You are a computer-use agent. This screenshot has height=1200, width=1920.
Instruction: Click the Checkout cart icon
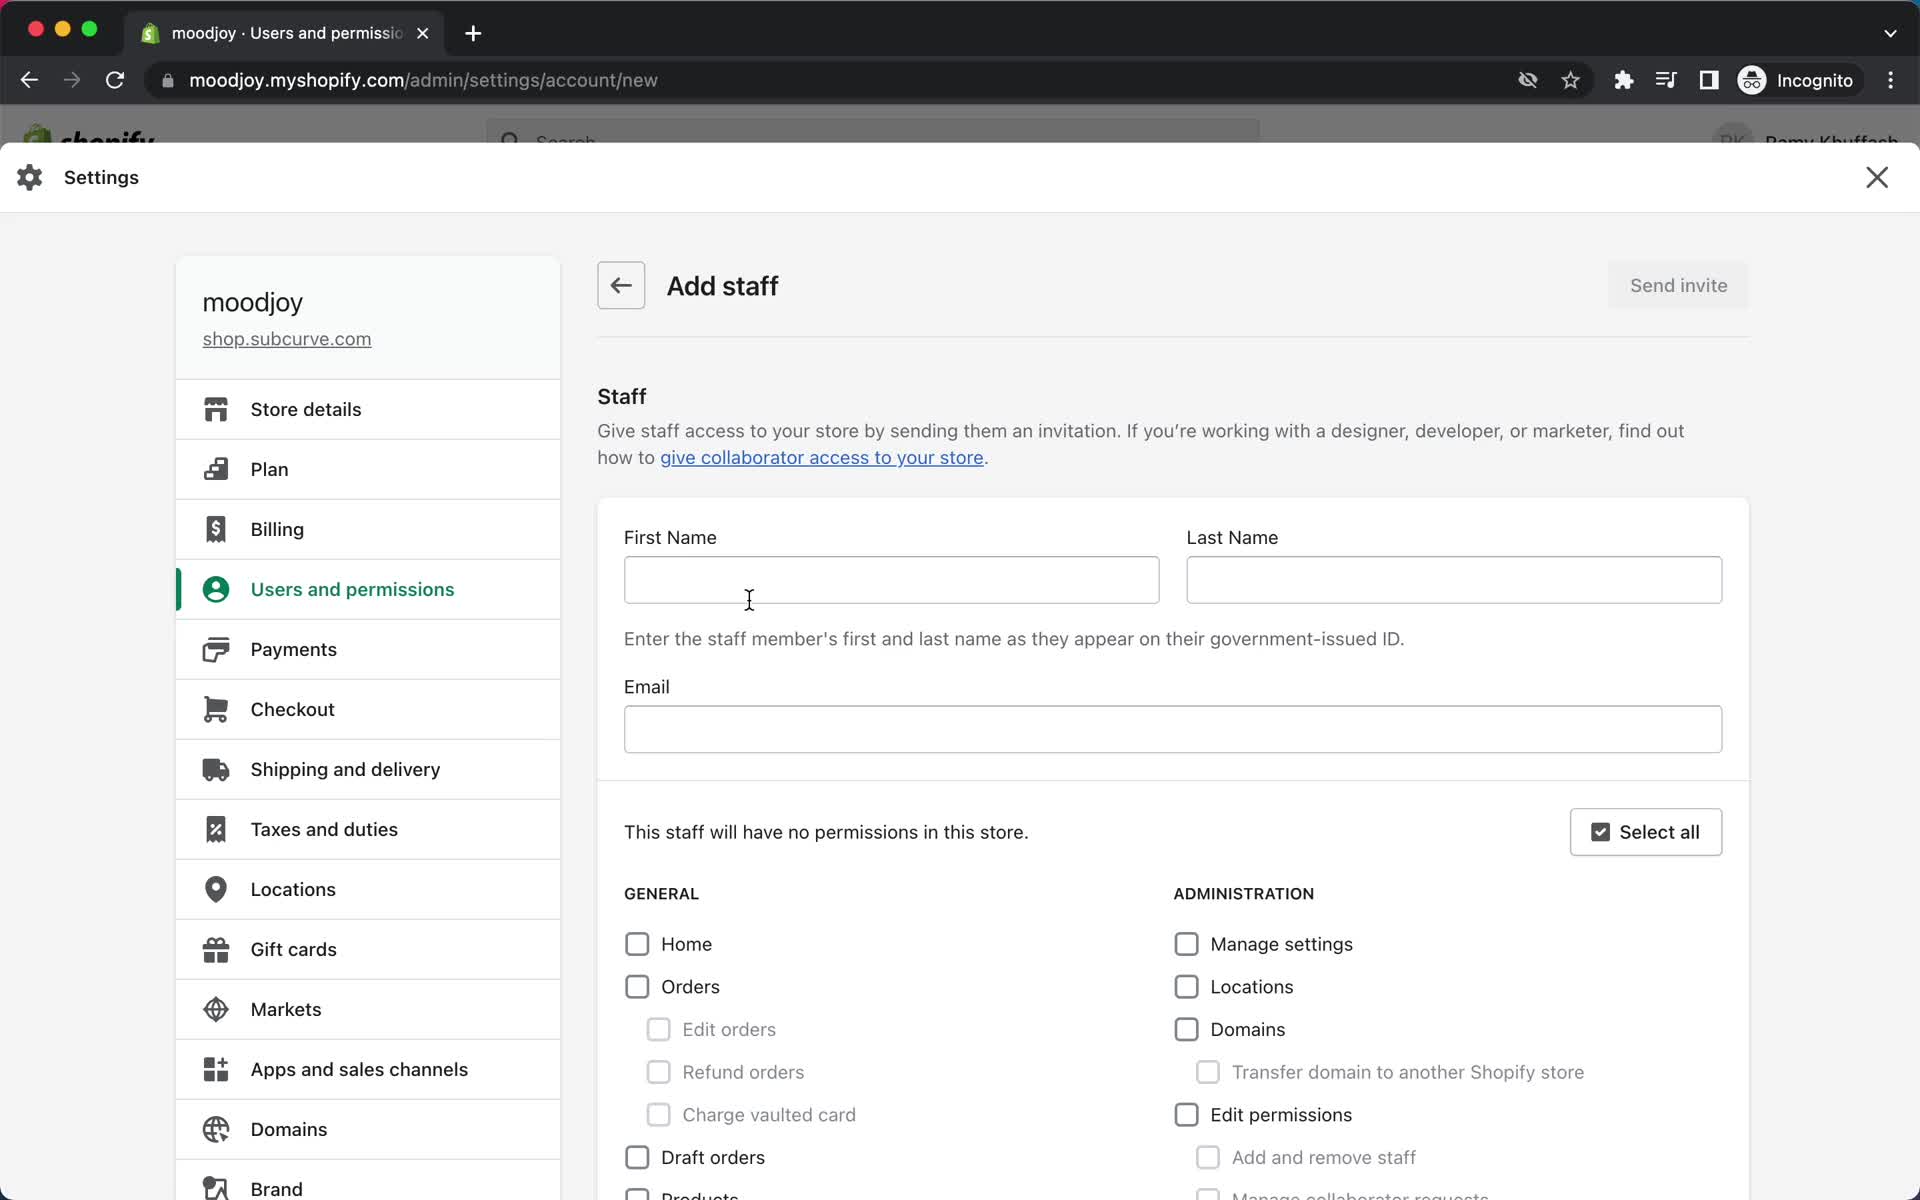pos(216,709)
